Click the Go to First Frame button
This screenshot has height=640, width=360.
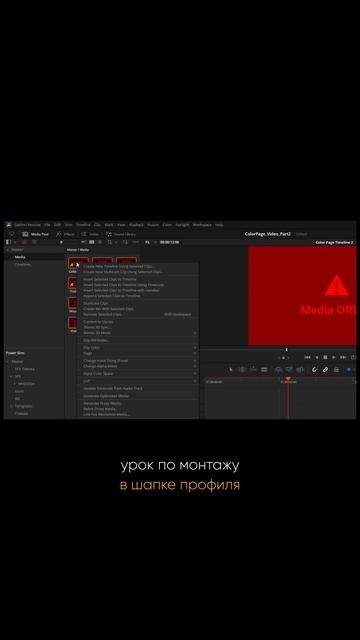coord(308,358)
